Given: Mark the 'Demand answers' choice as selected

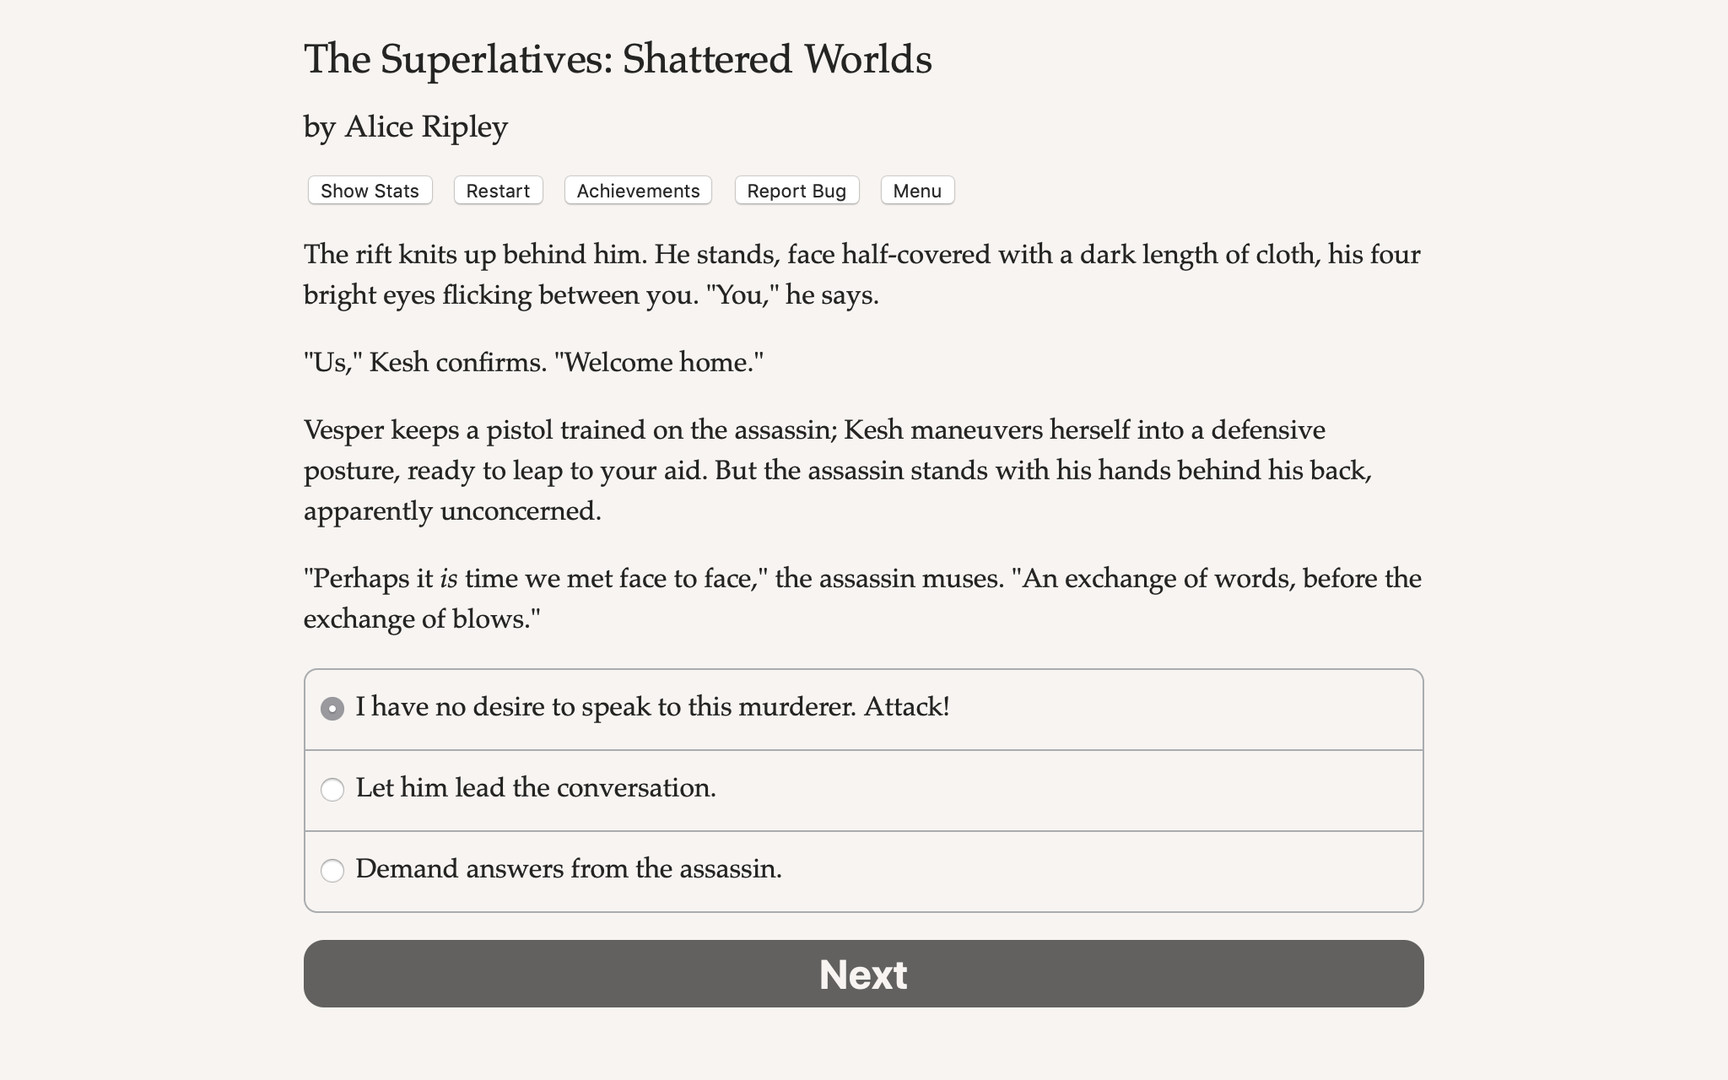Looking at the screenshot, I should tap(332, 871).
